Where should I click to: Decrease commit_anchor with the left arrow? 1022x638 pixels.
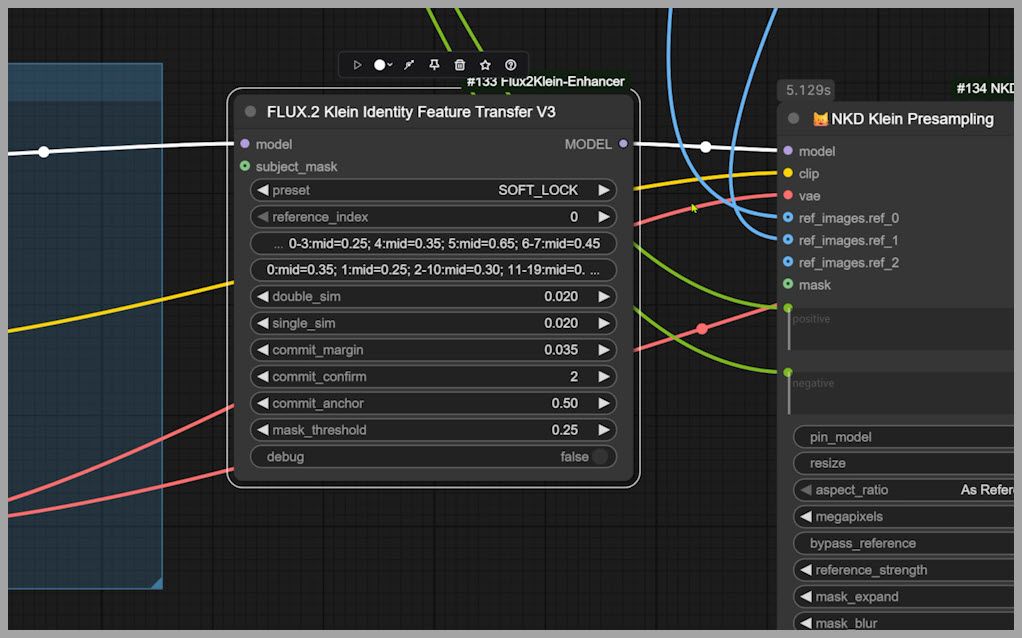pos(263,403)
